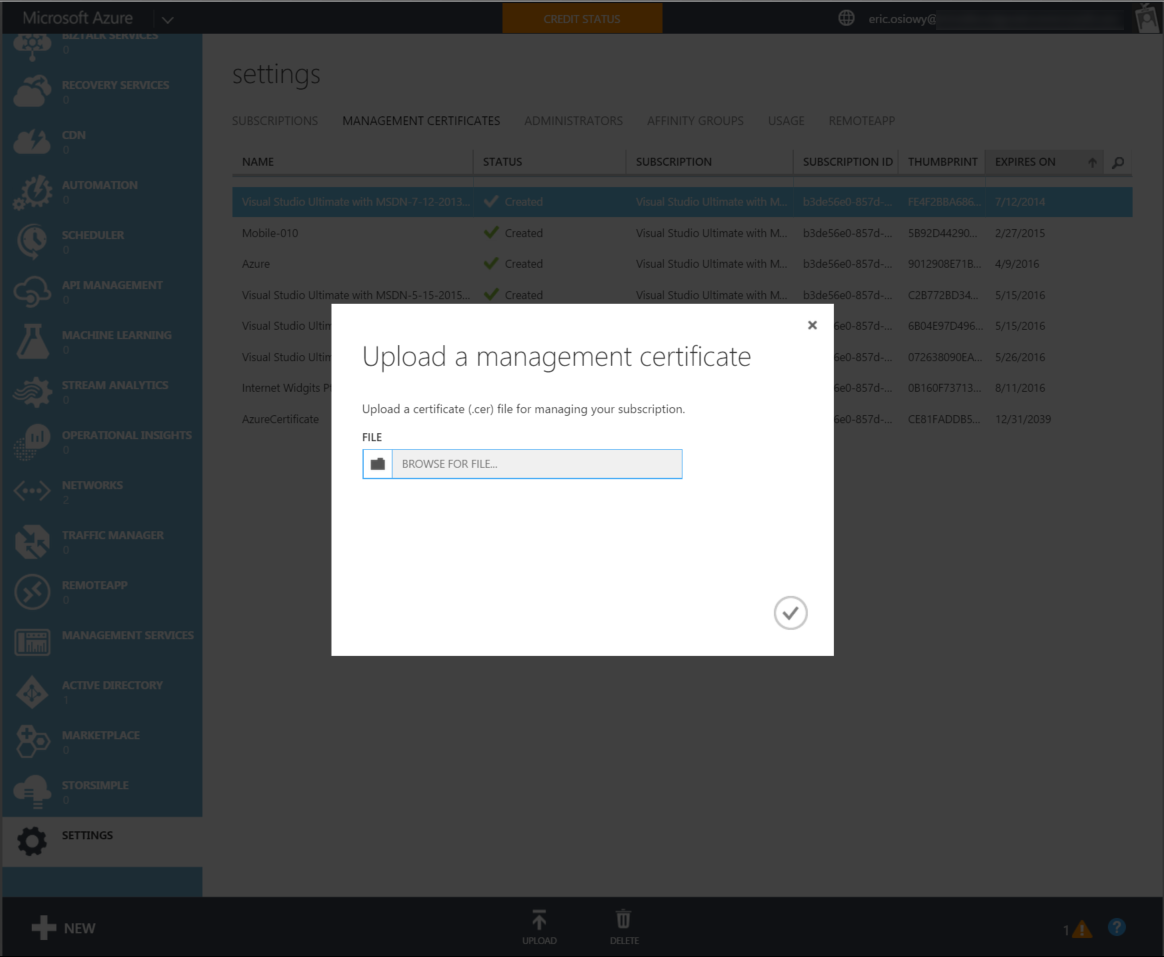Screen dimensions: 1164x957
Task: Sort by Subscription column header
Action: tap(673, 162)
